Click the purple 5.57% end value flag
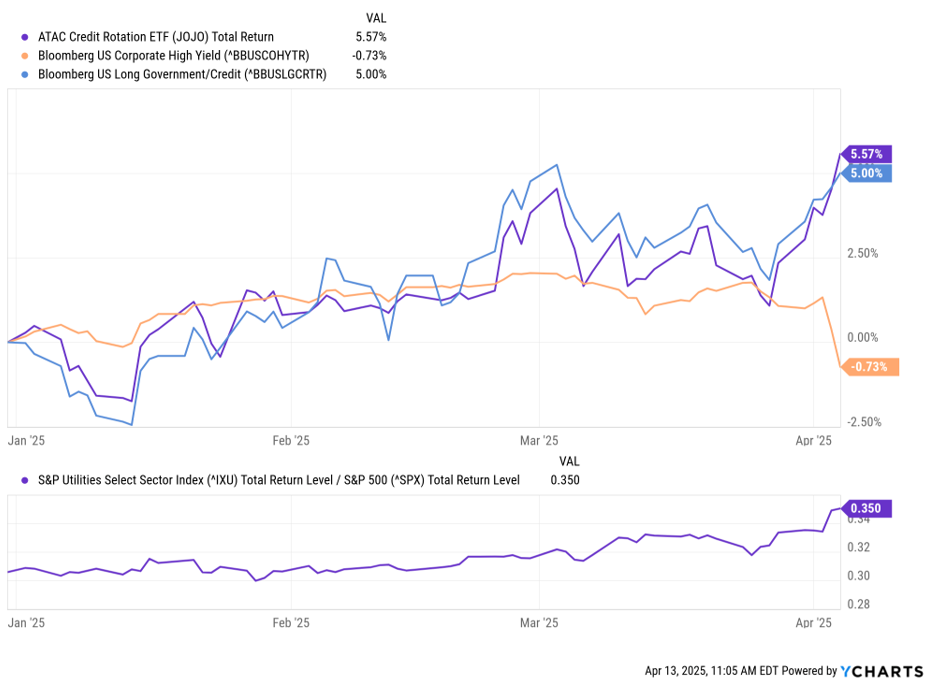931x684 pixels. click(866, 154)
